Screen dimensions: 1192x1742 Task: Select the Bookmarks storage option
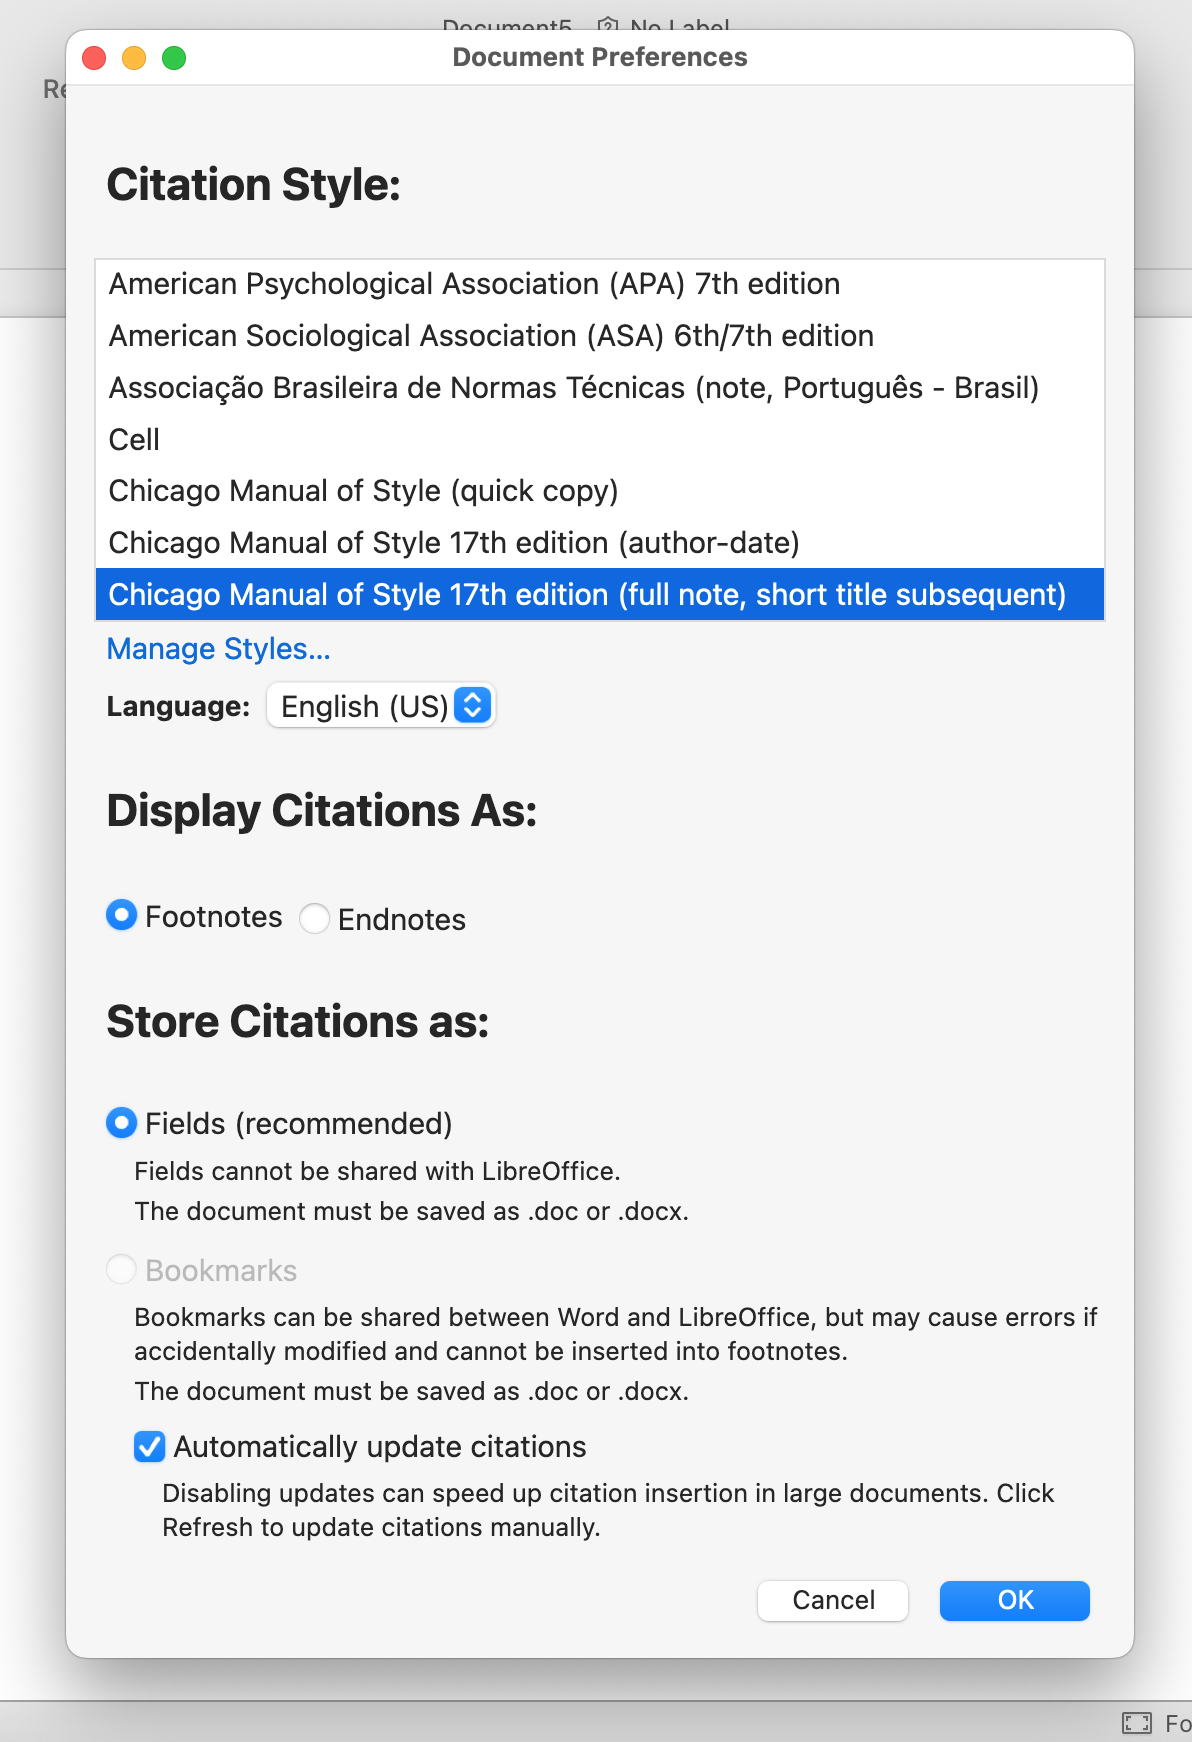pyautogui.click(x=121, y=1270)
